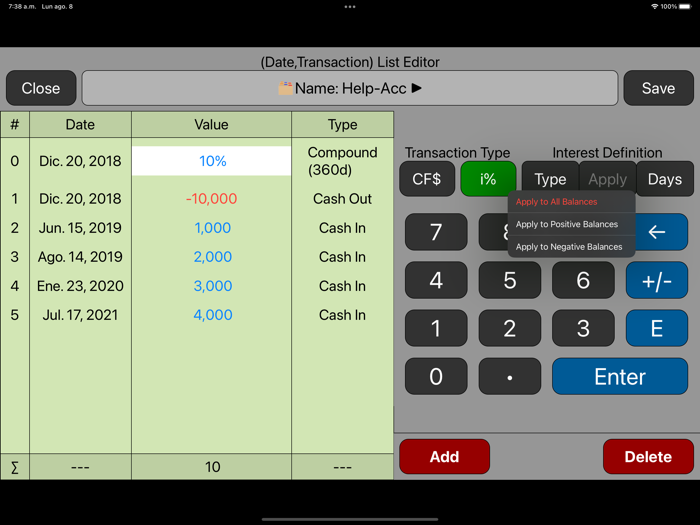
Task: Select date Ene. 23, 2020
Action: click(x=80, y=286)
